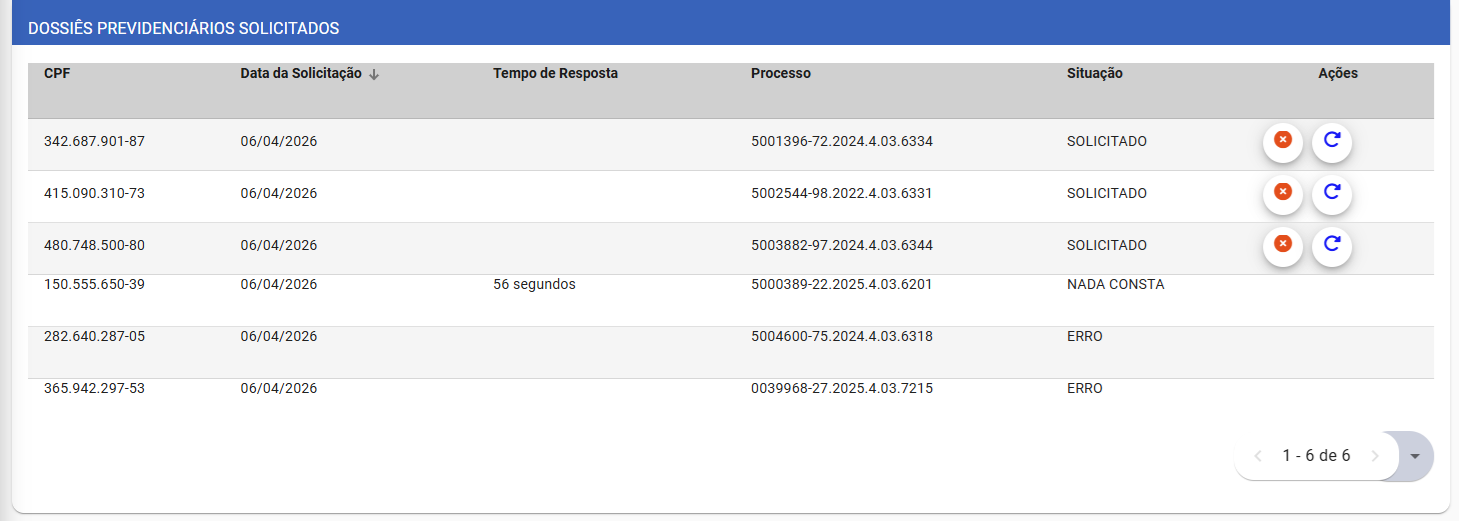Click Dossiês Previdenciários Solicitados panel title
Viewport: 1459px width, 521px height.
pos(183,28)
